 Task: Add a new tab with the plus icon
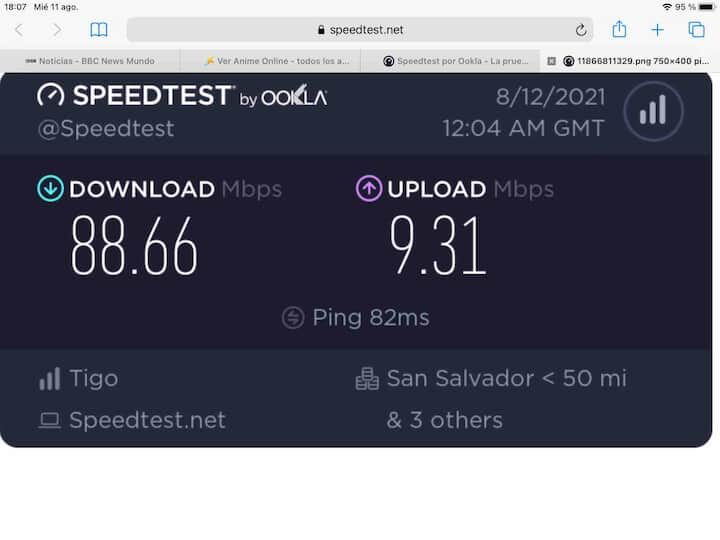657,30
